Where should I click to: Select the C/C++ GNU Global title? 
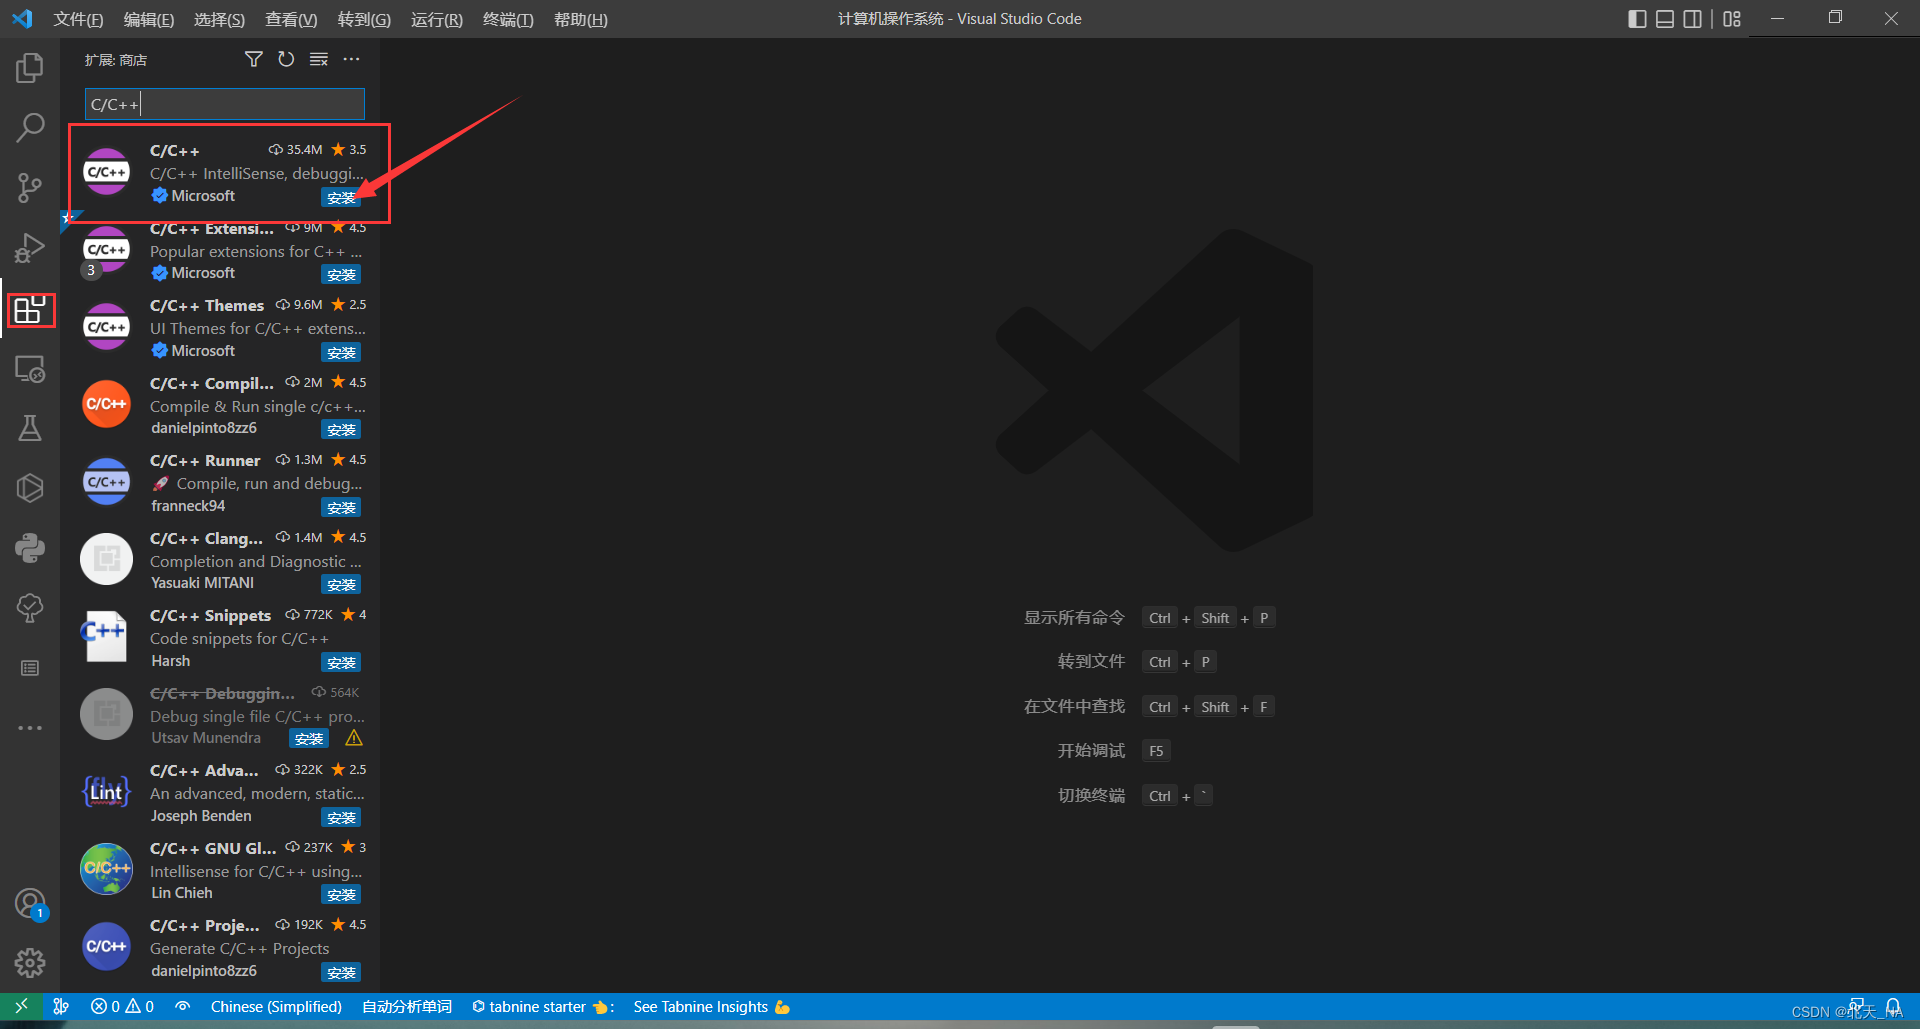(213, 848)
